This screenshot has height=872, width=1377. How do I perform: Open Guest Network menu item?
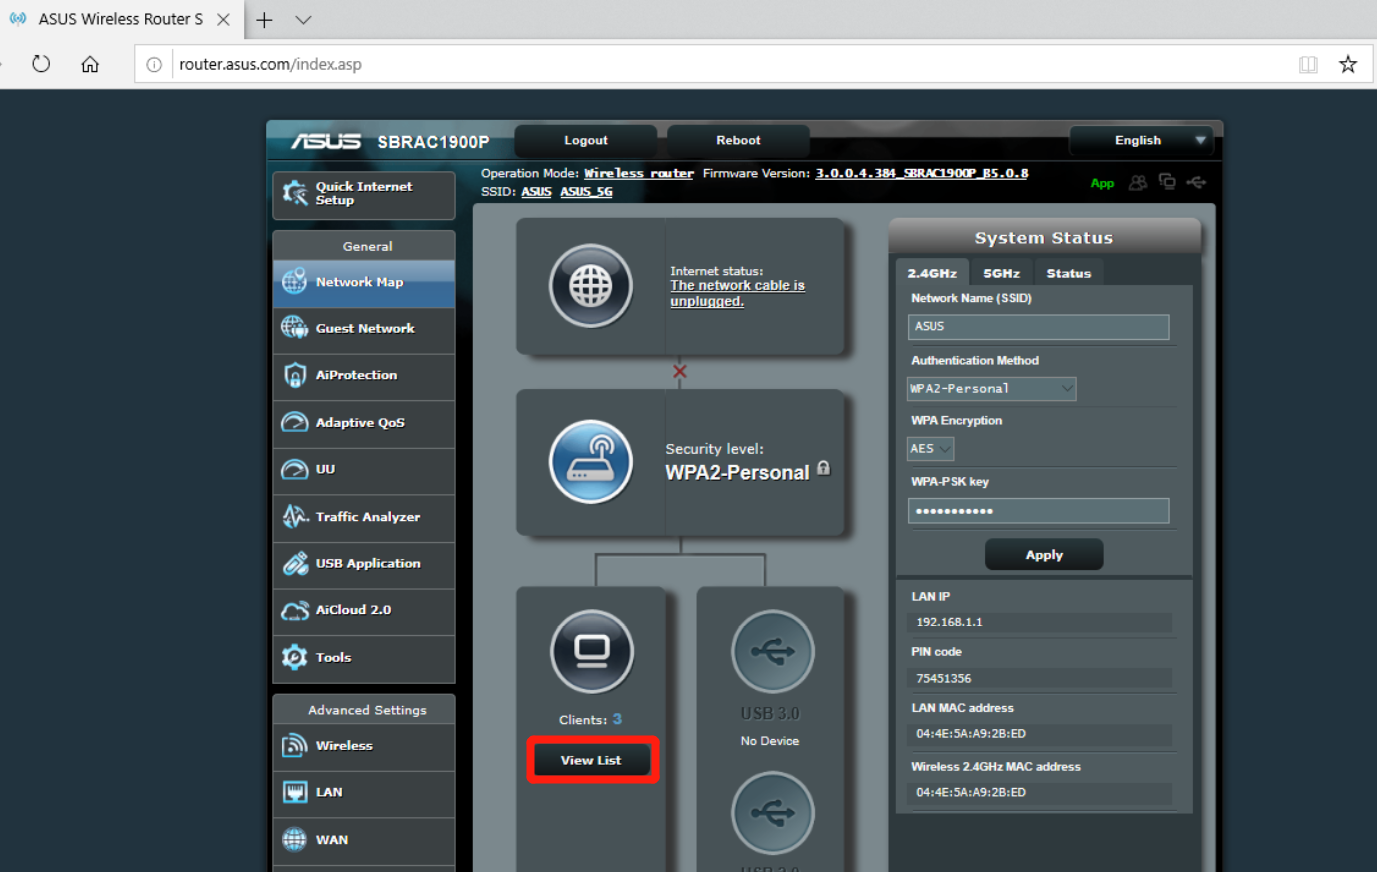click(x=364, y=329)
